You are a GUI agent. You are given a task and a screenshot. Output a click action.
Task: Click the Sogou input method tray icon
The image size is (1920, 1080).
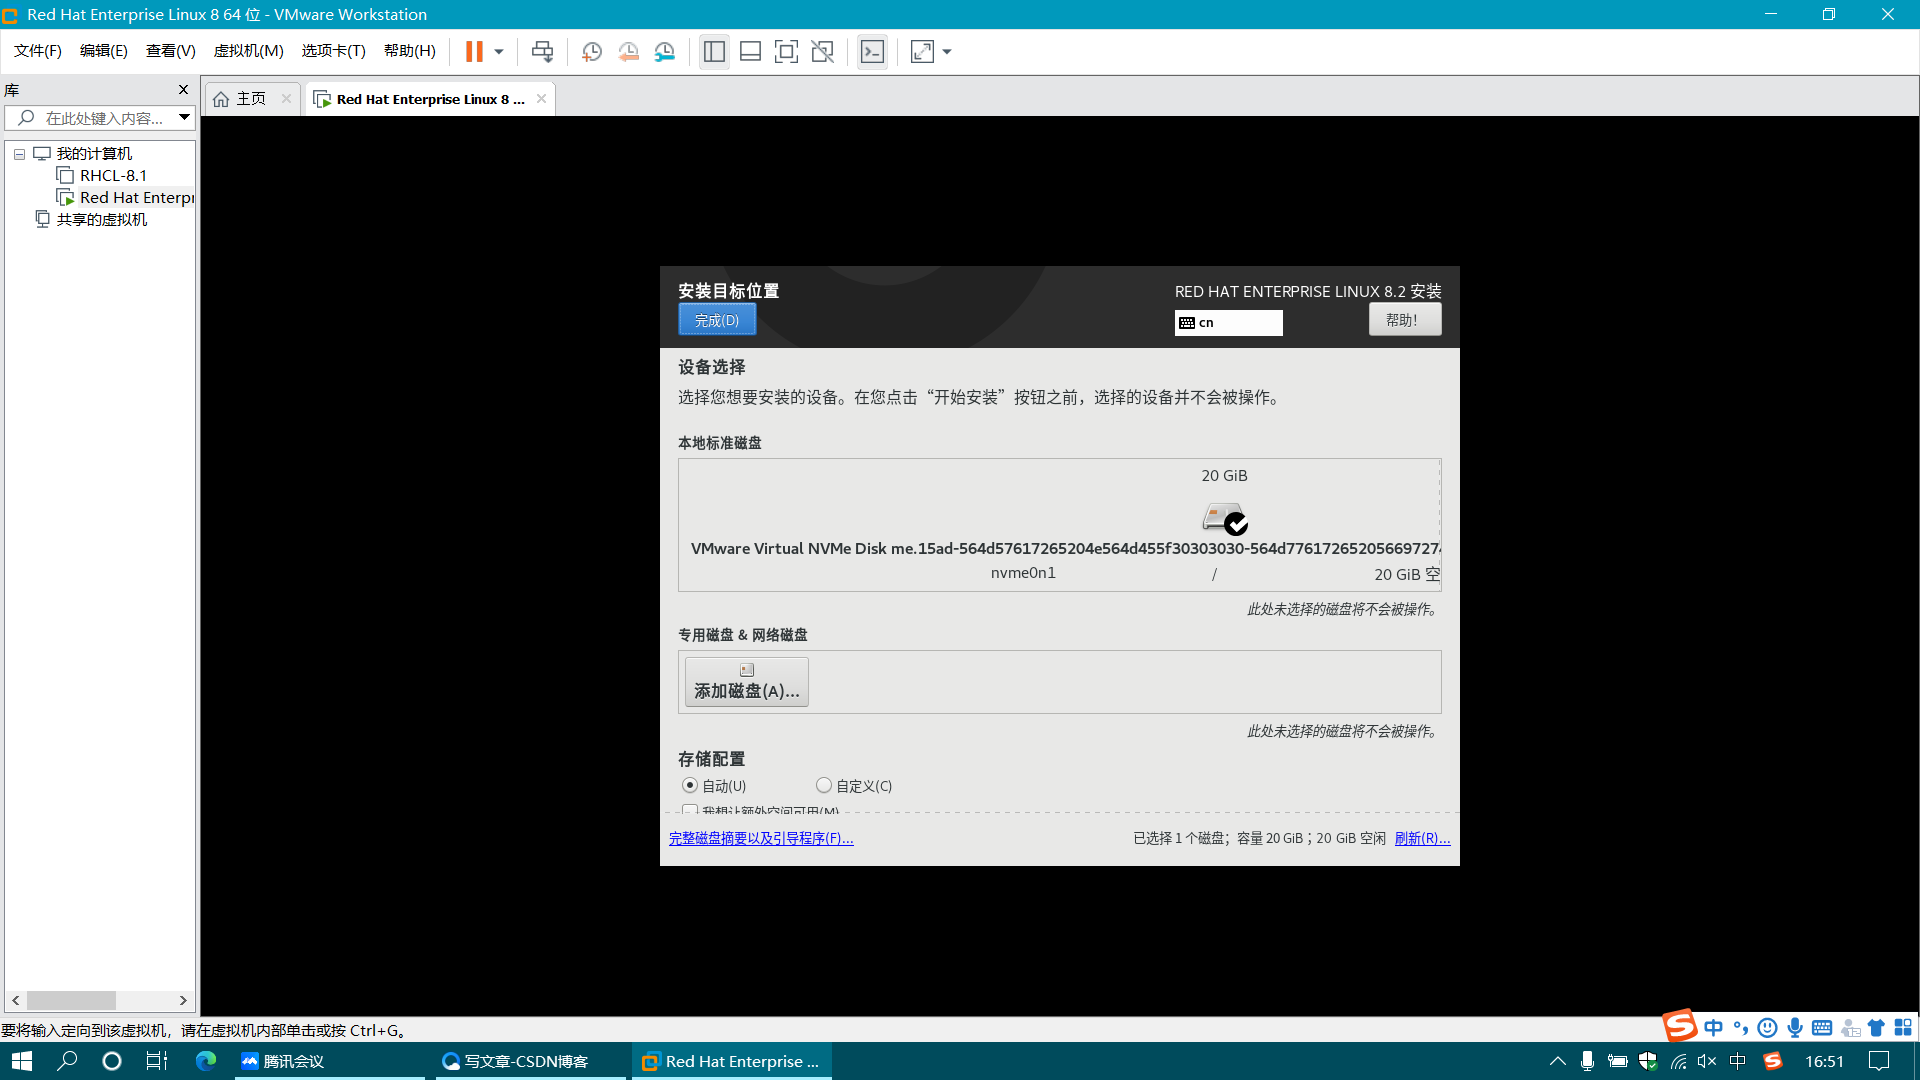[1773, 1061]
